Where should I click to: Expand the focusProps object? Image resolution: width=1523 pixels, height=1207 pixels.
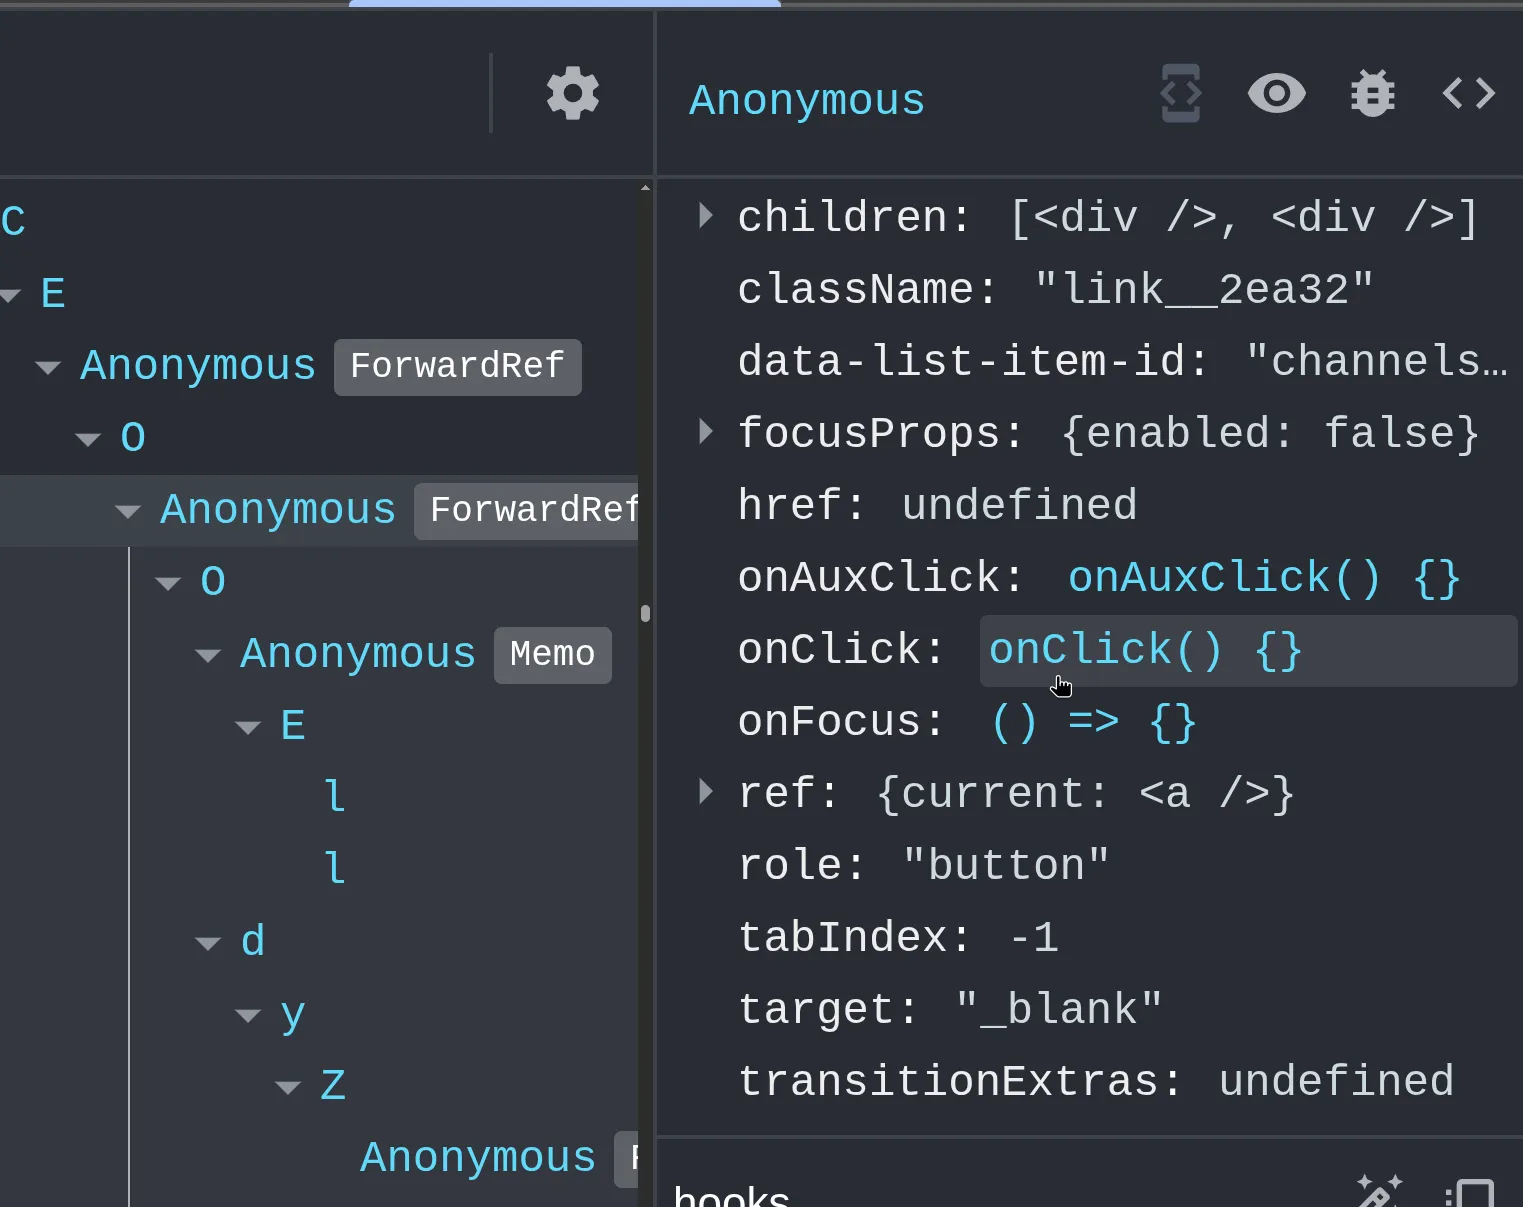pos(706,431)
